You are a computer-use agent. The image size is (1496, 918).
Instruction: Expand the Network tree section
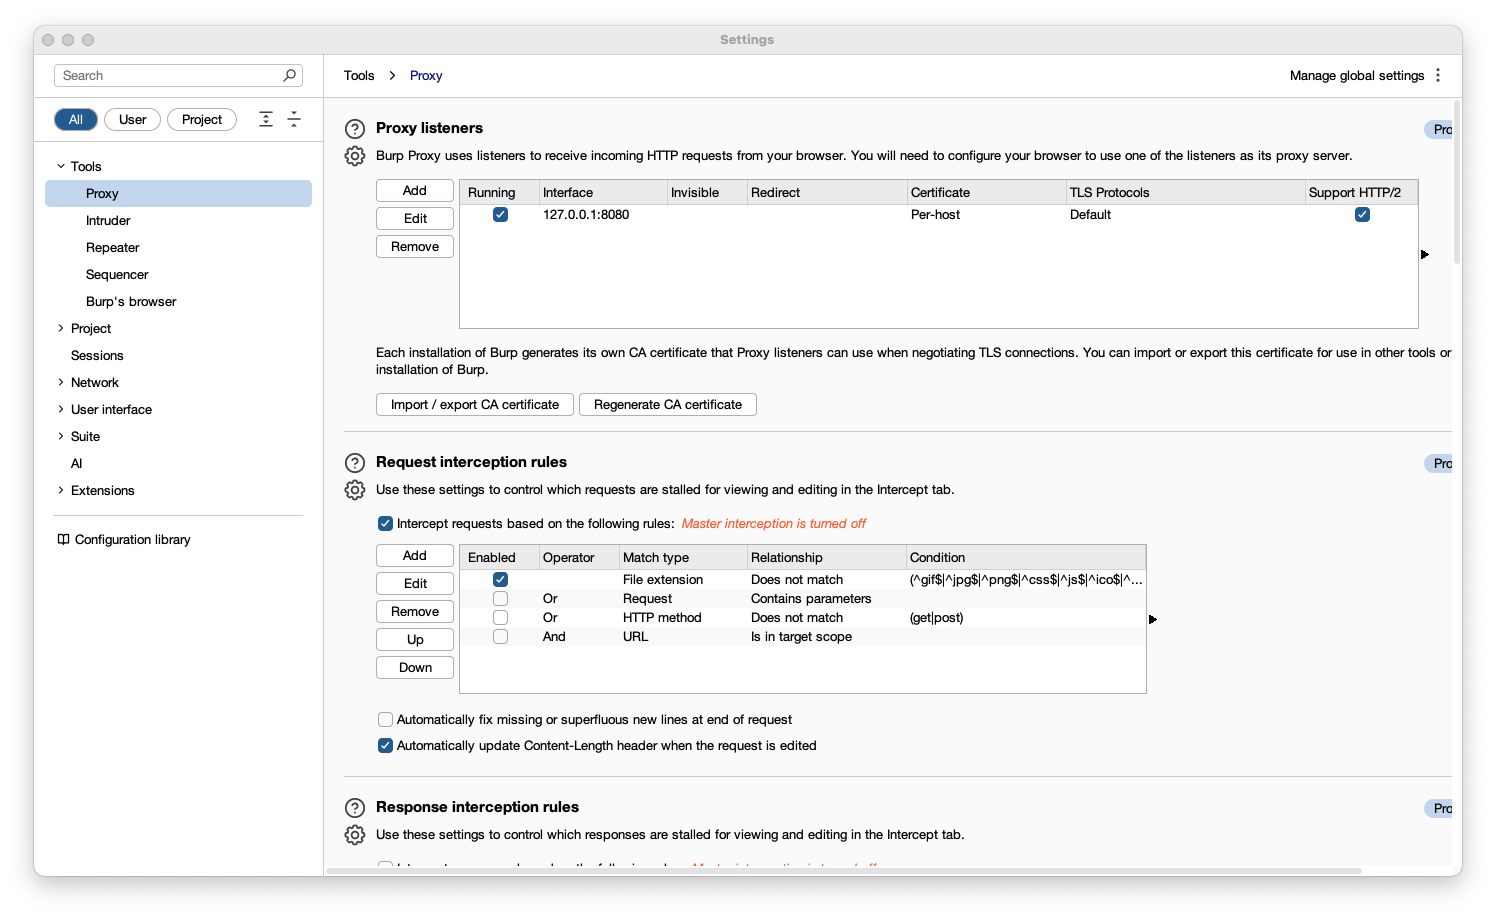tap(61, 382)
